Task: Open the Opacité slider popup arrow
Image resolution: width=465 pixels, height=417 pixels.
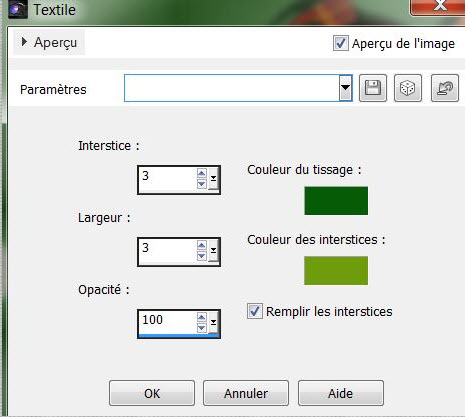Action: tap(213, 323)
